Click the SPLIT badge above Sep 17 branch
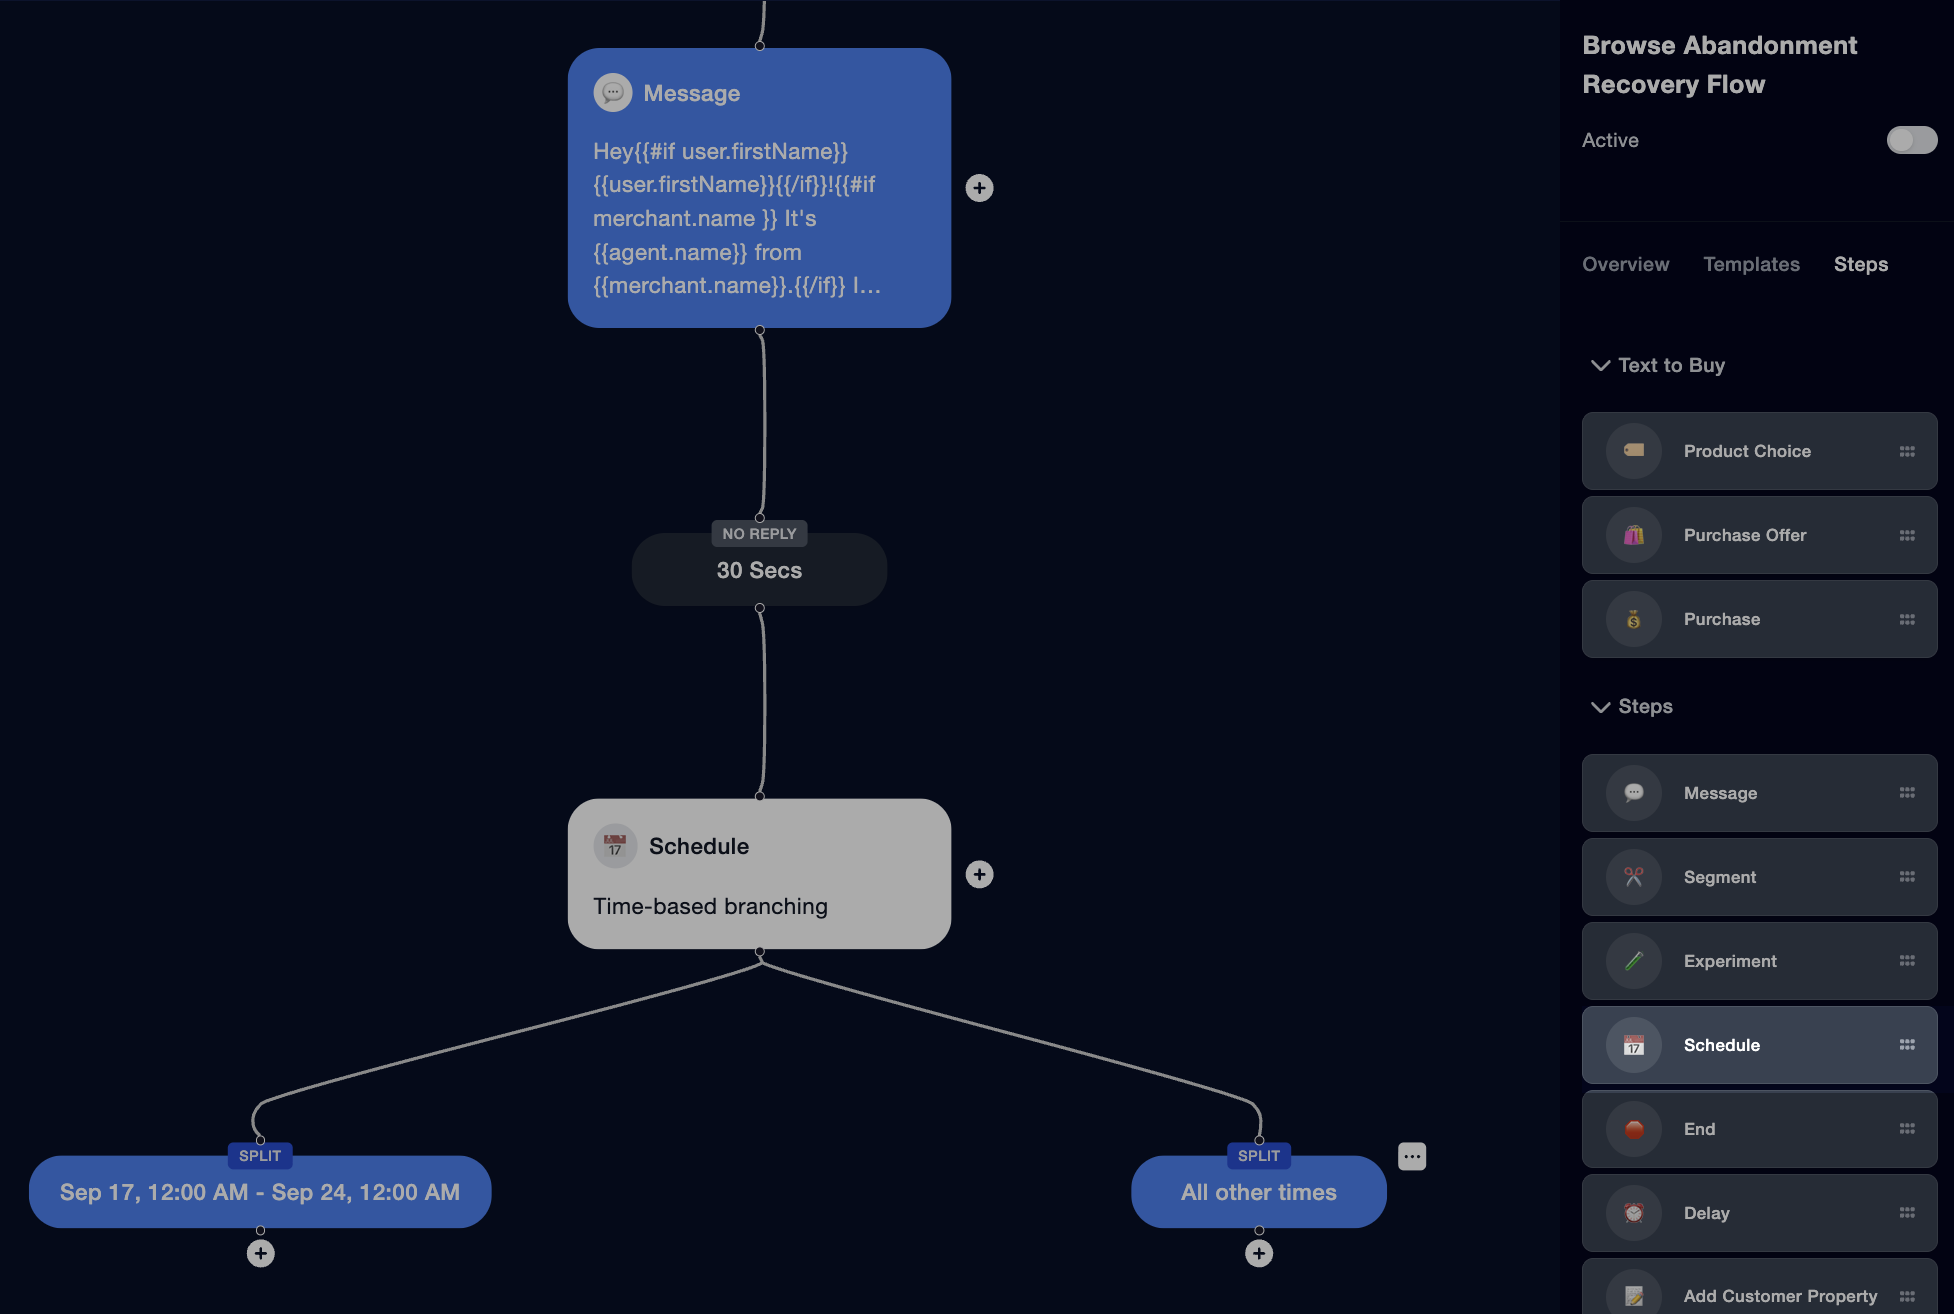The width and height of the screenshot is (1954, 1314). (x=260, y=1156)
